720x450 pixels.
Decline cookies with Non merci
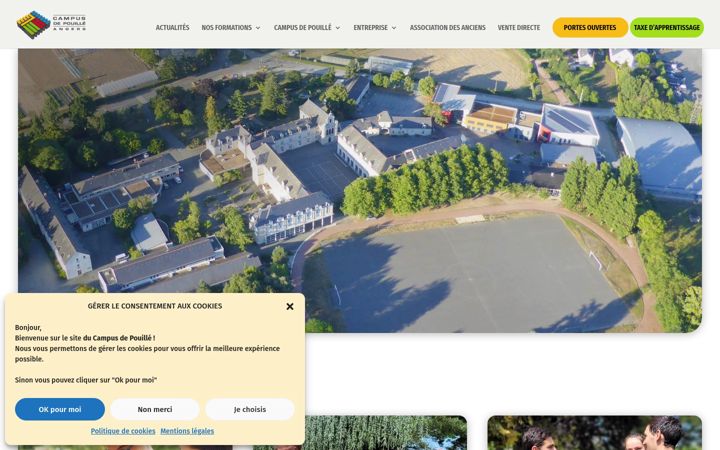click(x=155, y=409)
